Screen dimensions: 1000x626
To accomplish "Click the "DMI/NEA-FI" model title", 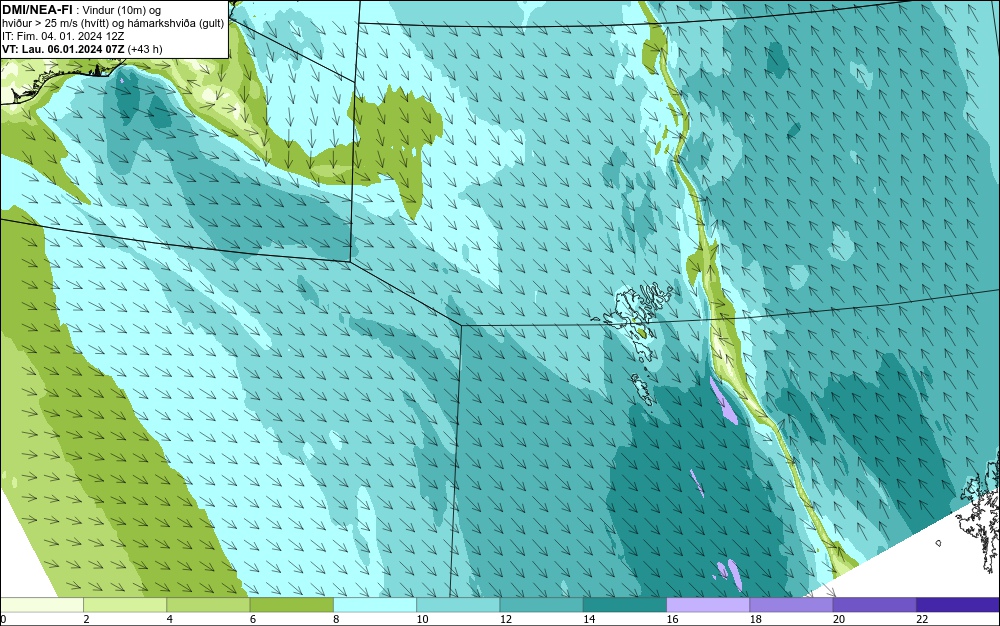I will tap(36, 10).
